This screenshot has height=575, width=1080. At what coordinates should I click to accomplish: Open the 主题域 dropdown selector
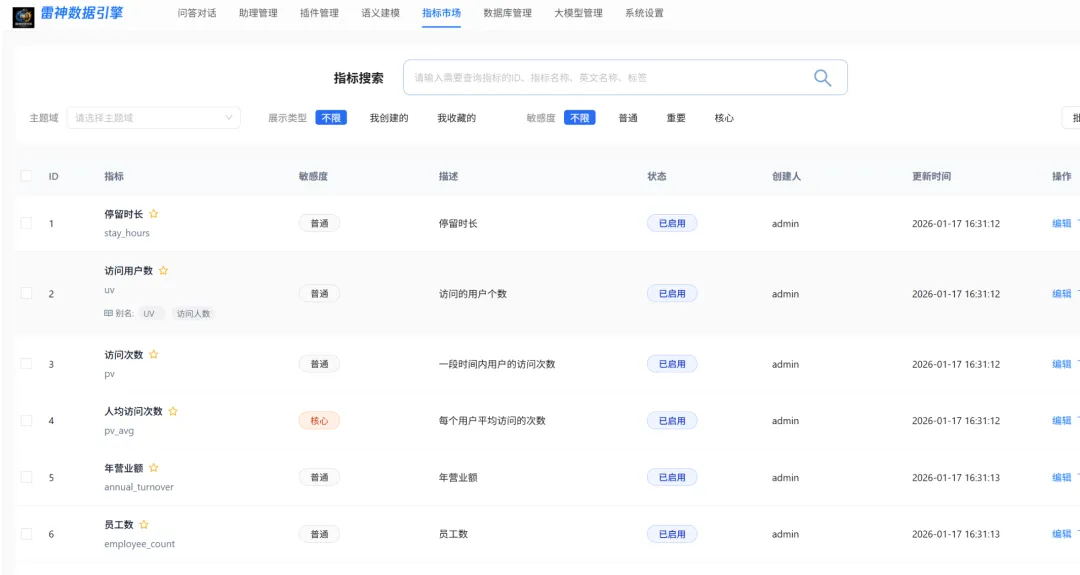pyautogui.click(x=154, y=118)
